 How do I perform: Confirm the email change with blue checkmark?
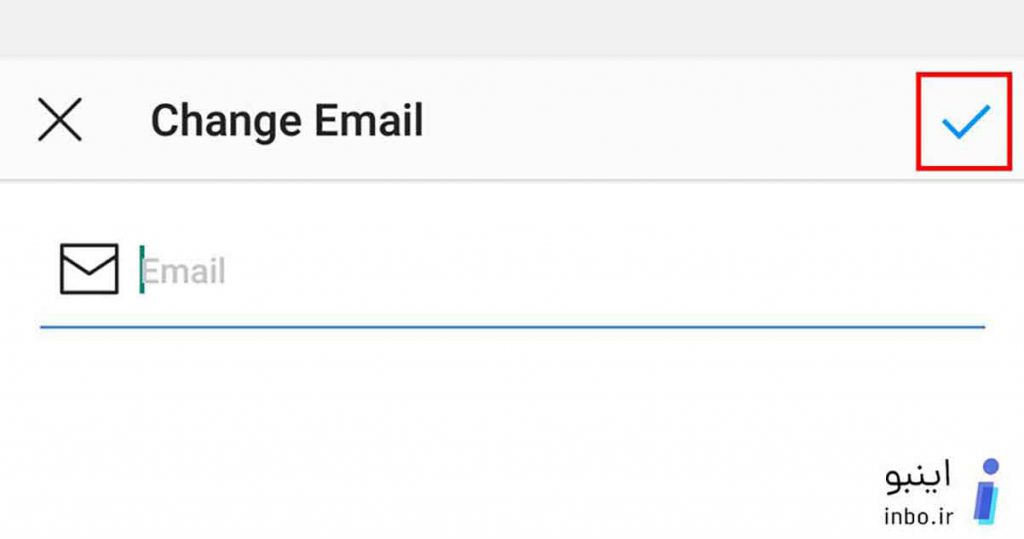point(965,122)
